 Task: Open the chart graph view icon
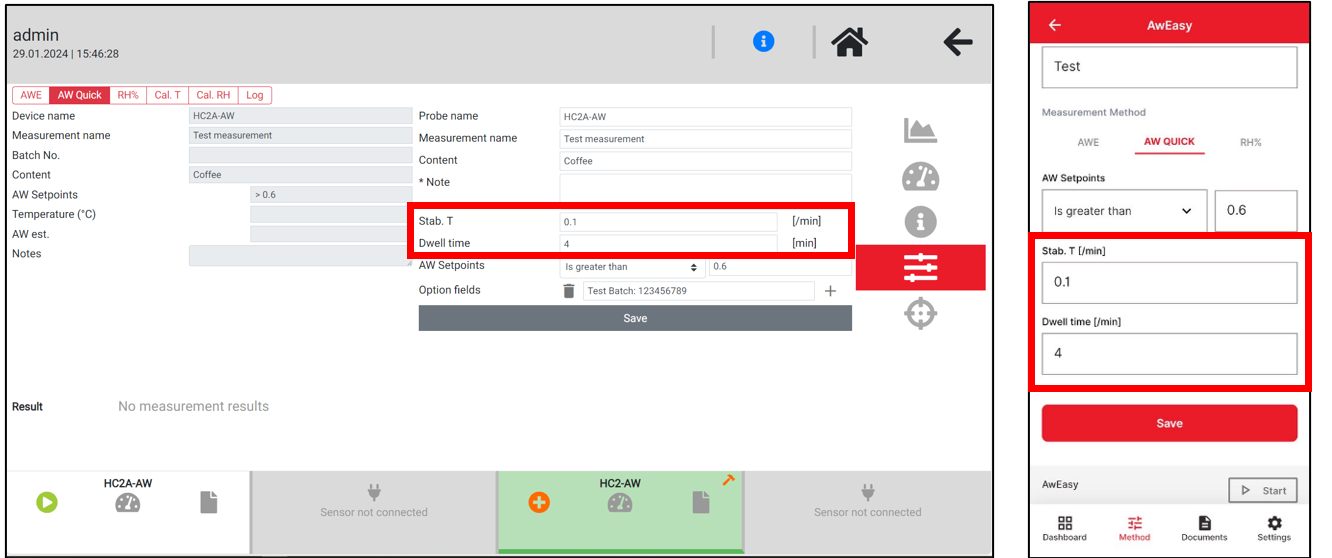point(920,130)
